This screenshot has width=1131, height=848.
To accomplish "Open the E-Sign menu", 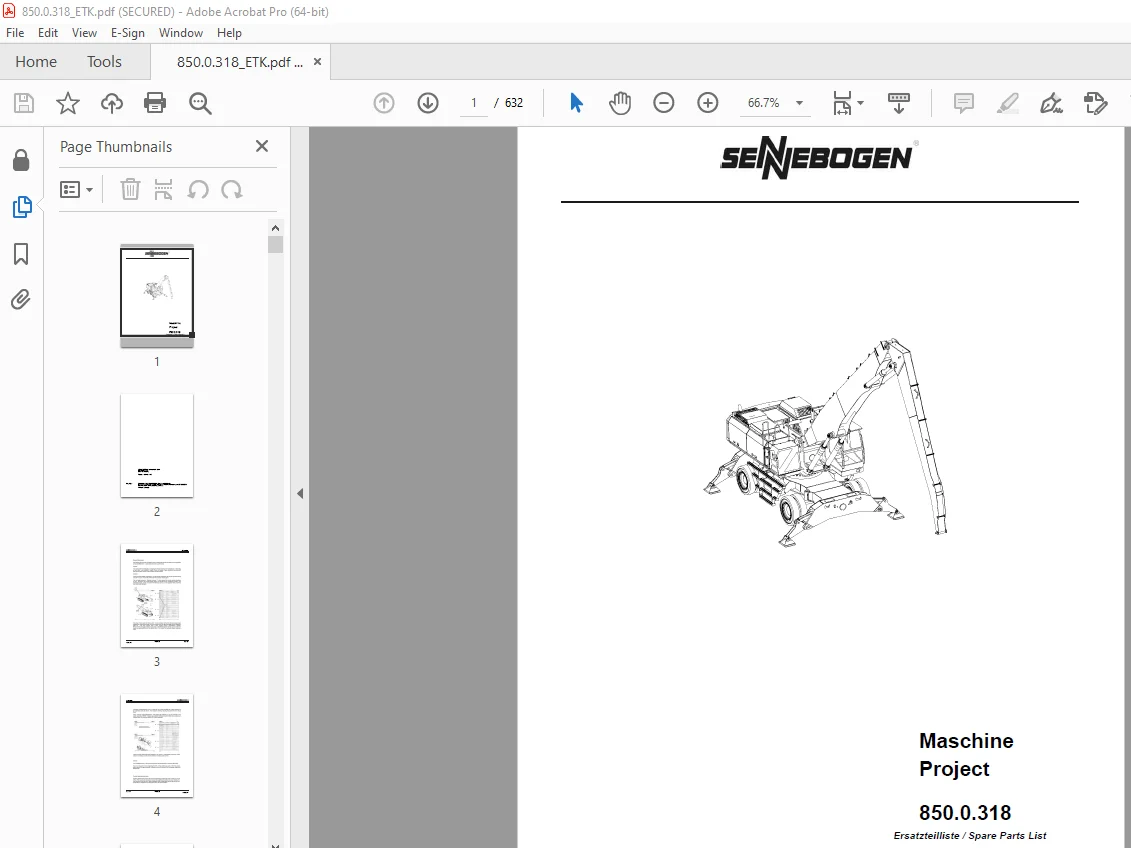I will (128, 32).
